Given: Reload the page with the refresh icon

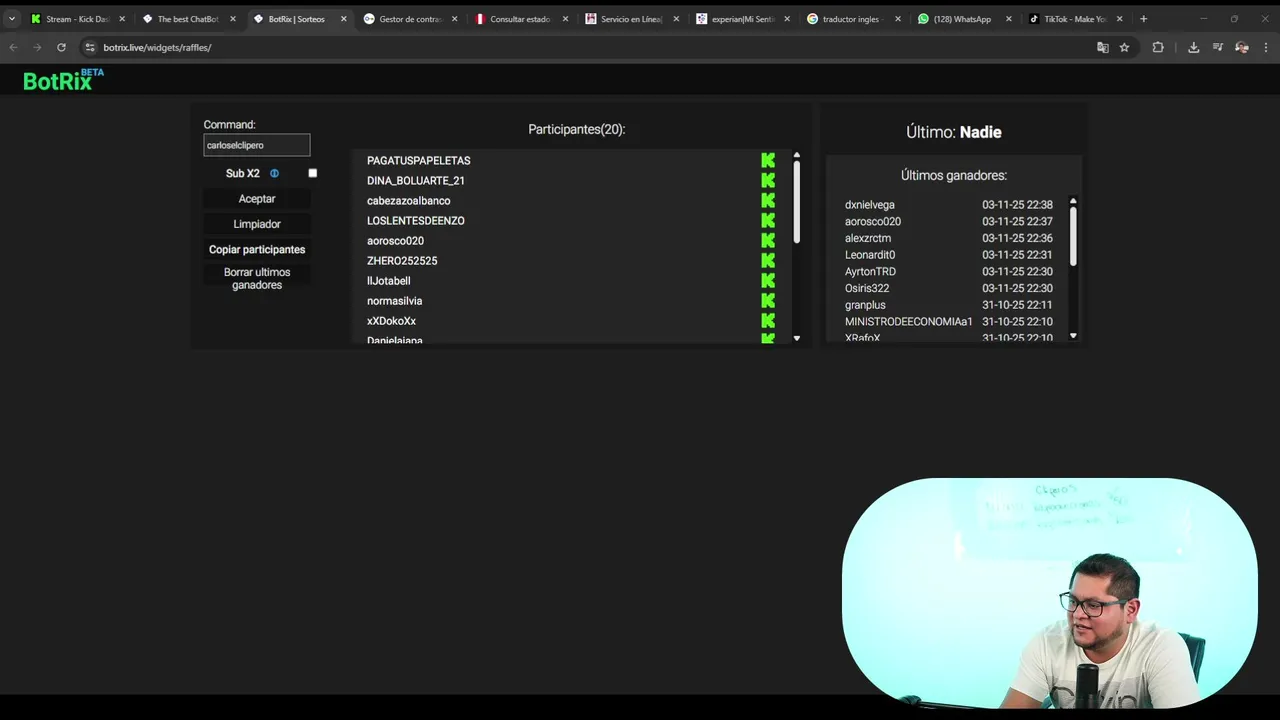Looking at the screenshot, I should pos(61,47).
